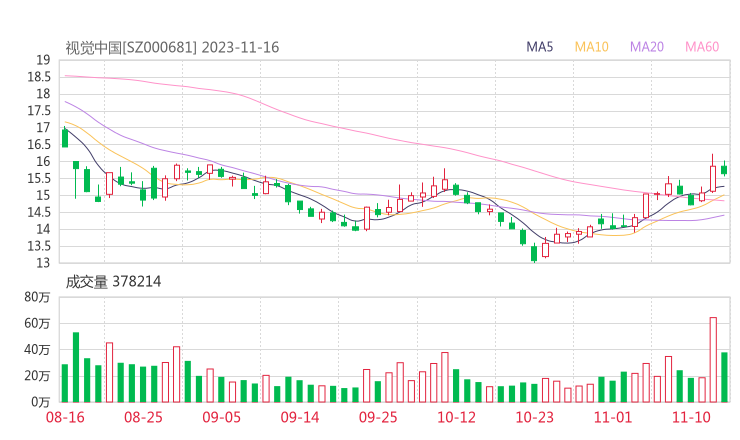Click the 40万 volume axis label
This screenshot has height=440, width=740.
37,350
